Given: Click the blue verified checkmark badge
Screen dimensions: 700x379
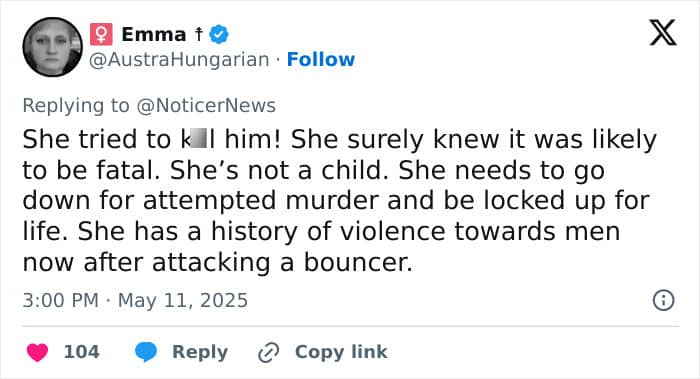Looking at the screenshot, I should coord(219,34).
